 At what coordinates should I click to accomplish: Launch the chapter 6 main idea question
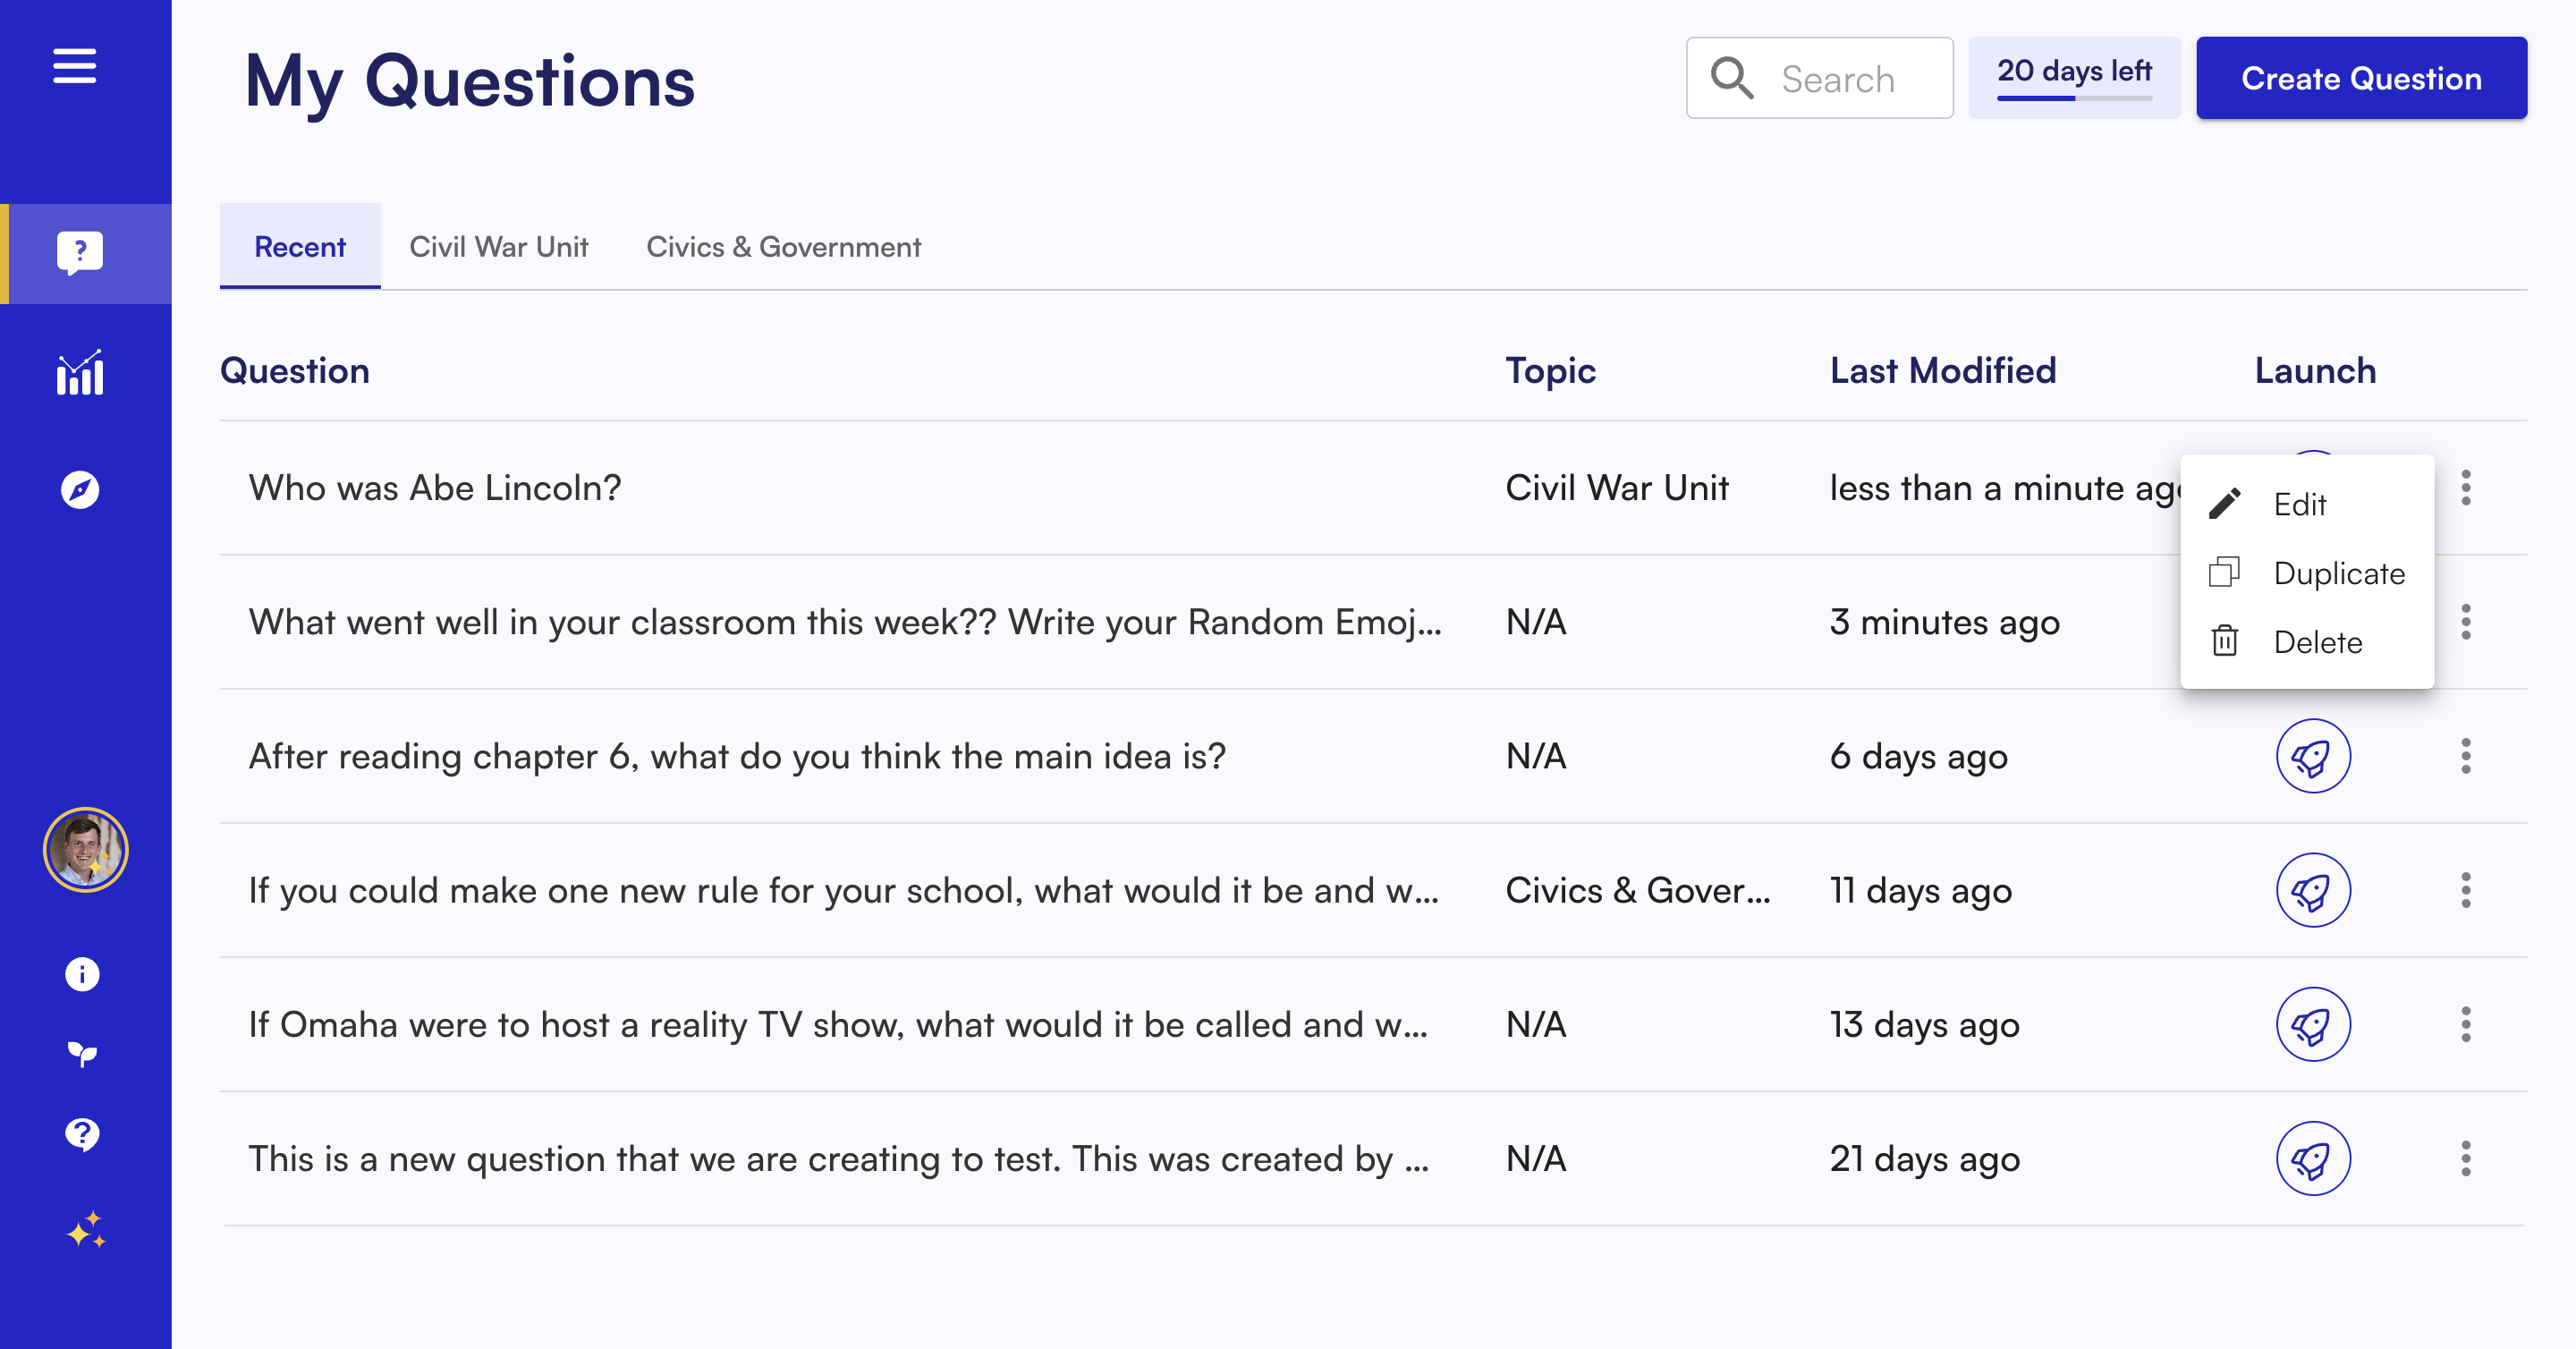tap(2313, 756)
